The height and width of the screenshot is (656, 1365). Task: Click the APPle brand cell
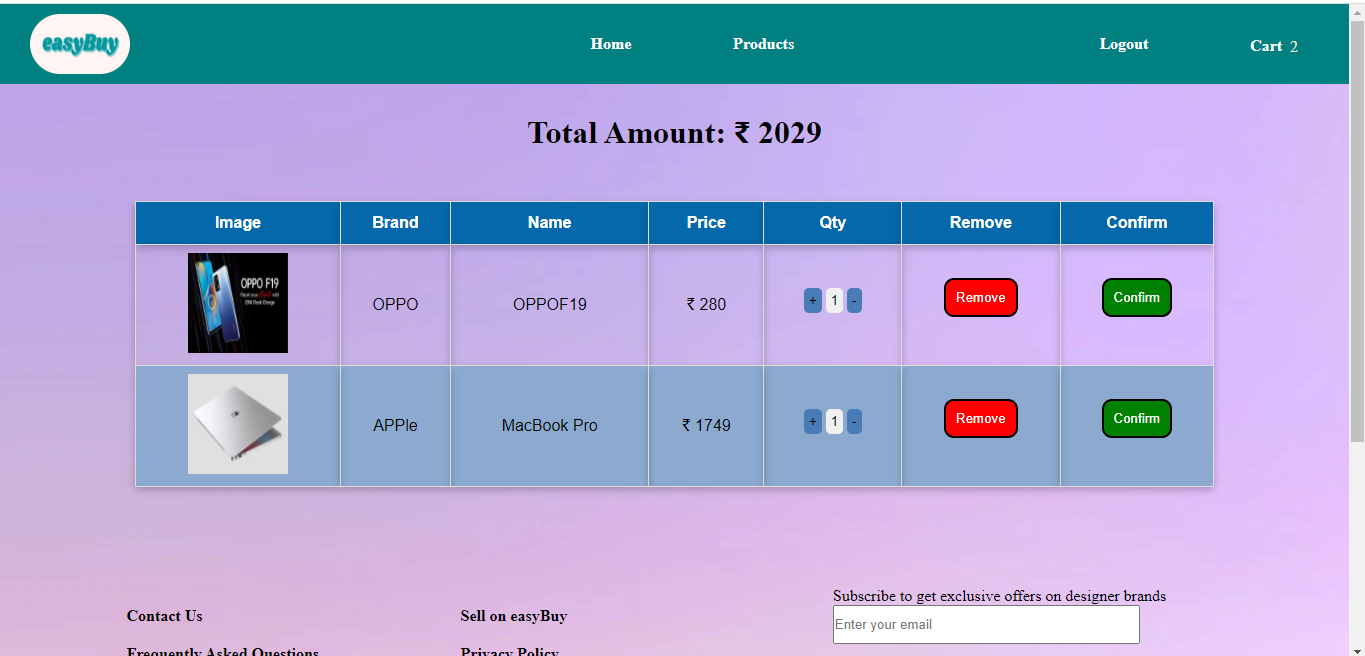point(395,425)
